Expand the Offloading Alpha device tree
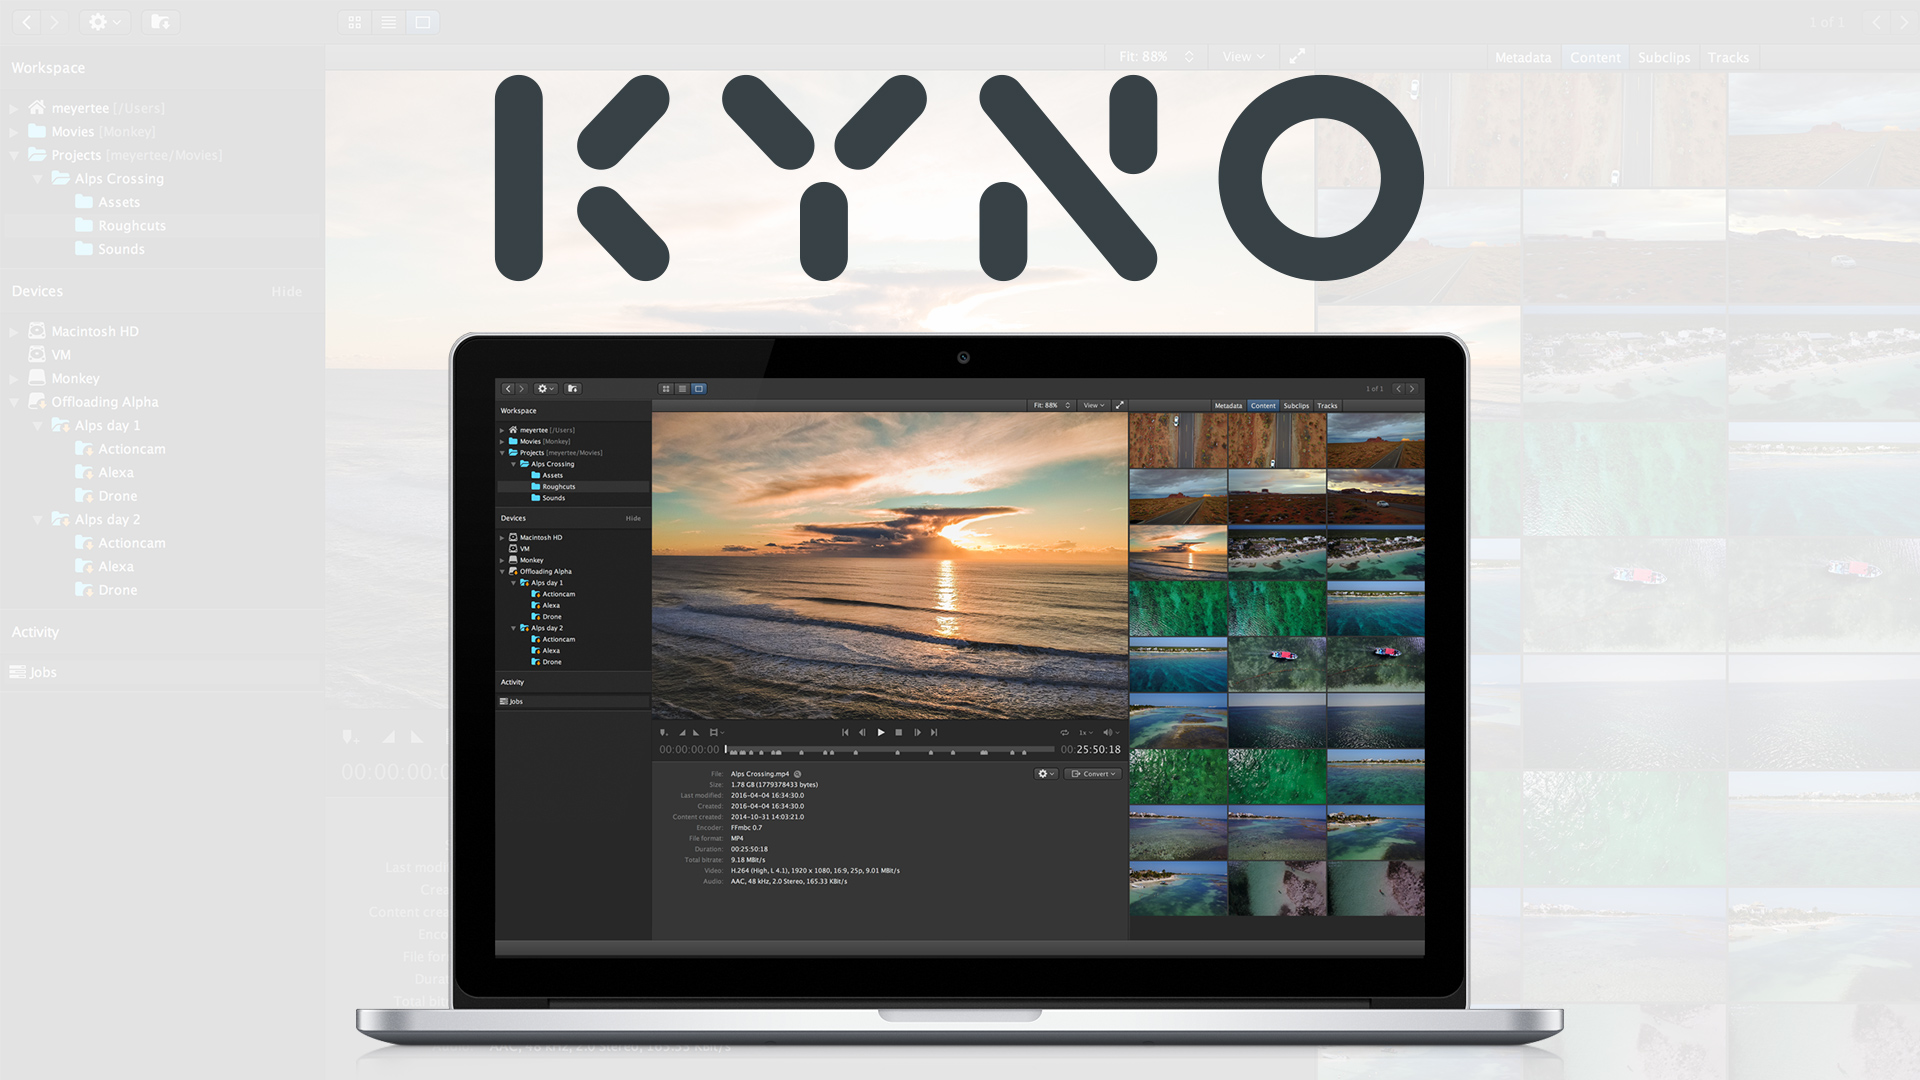The width and height of the screenshot is (1920, 1080). [13, 401]
